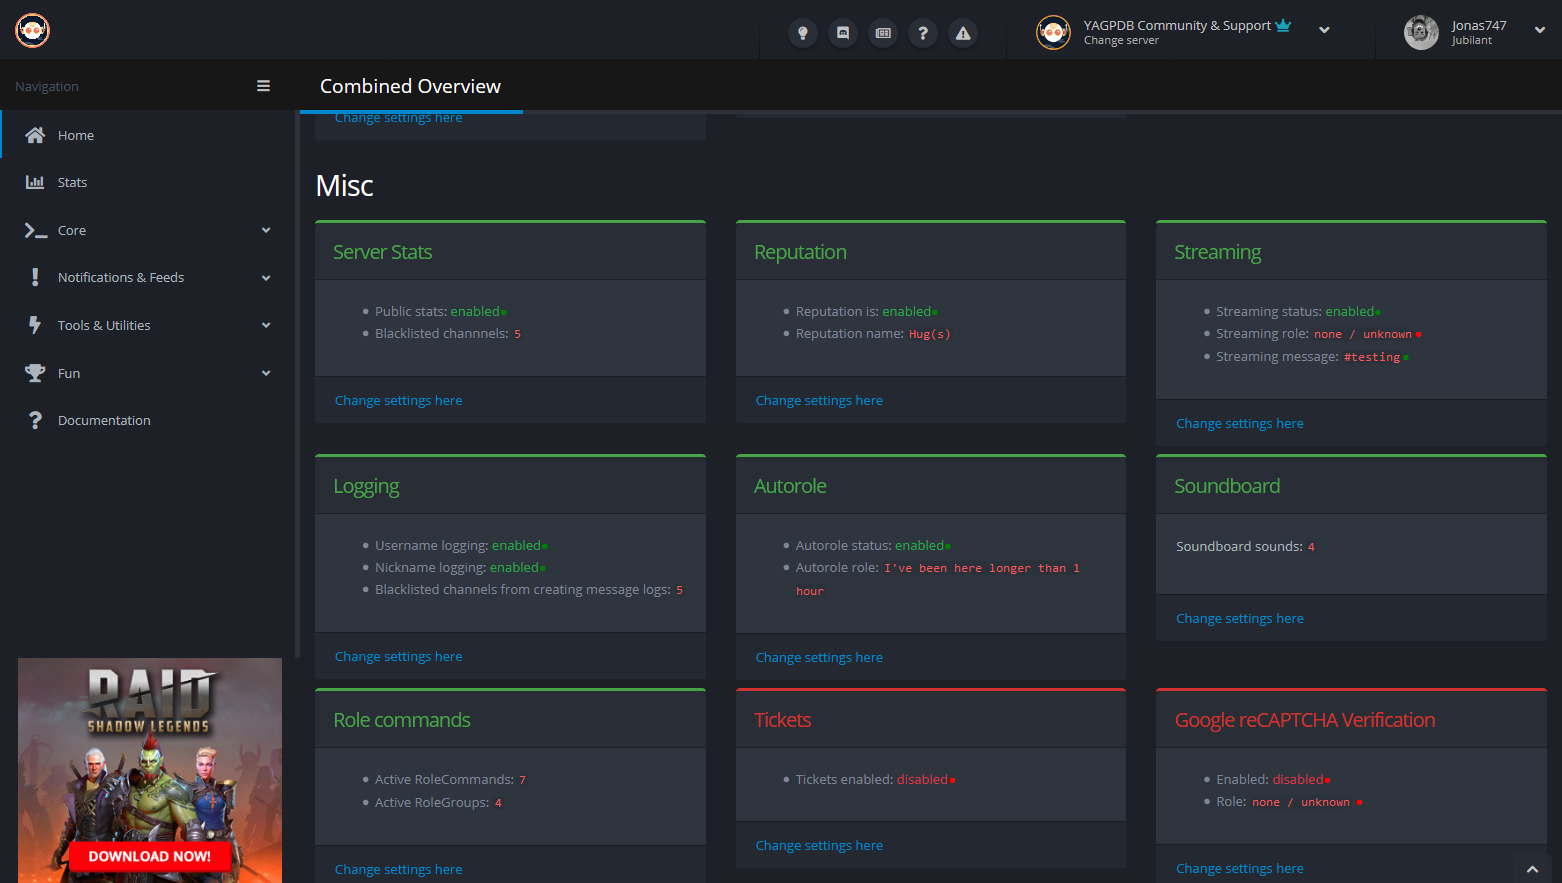This screenshot has width=1562, height=883.
Task: Click the Stats chart icon
Action: 35,182
